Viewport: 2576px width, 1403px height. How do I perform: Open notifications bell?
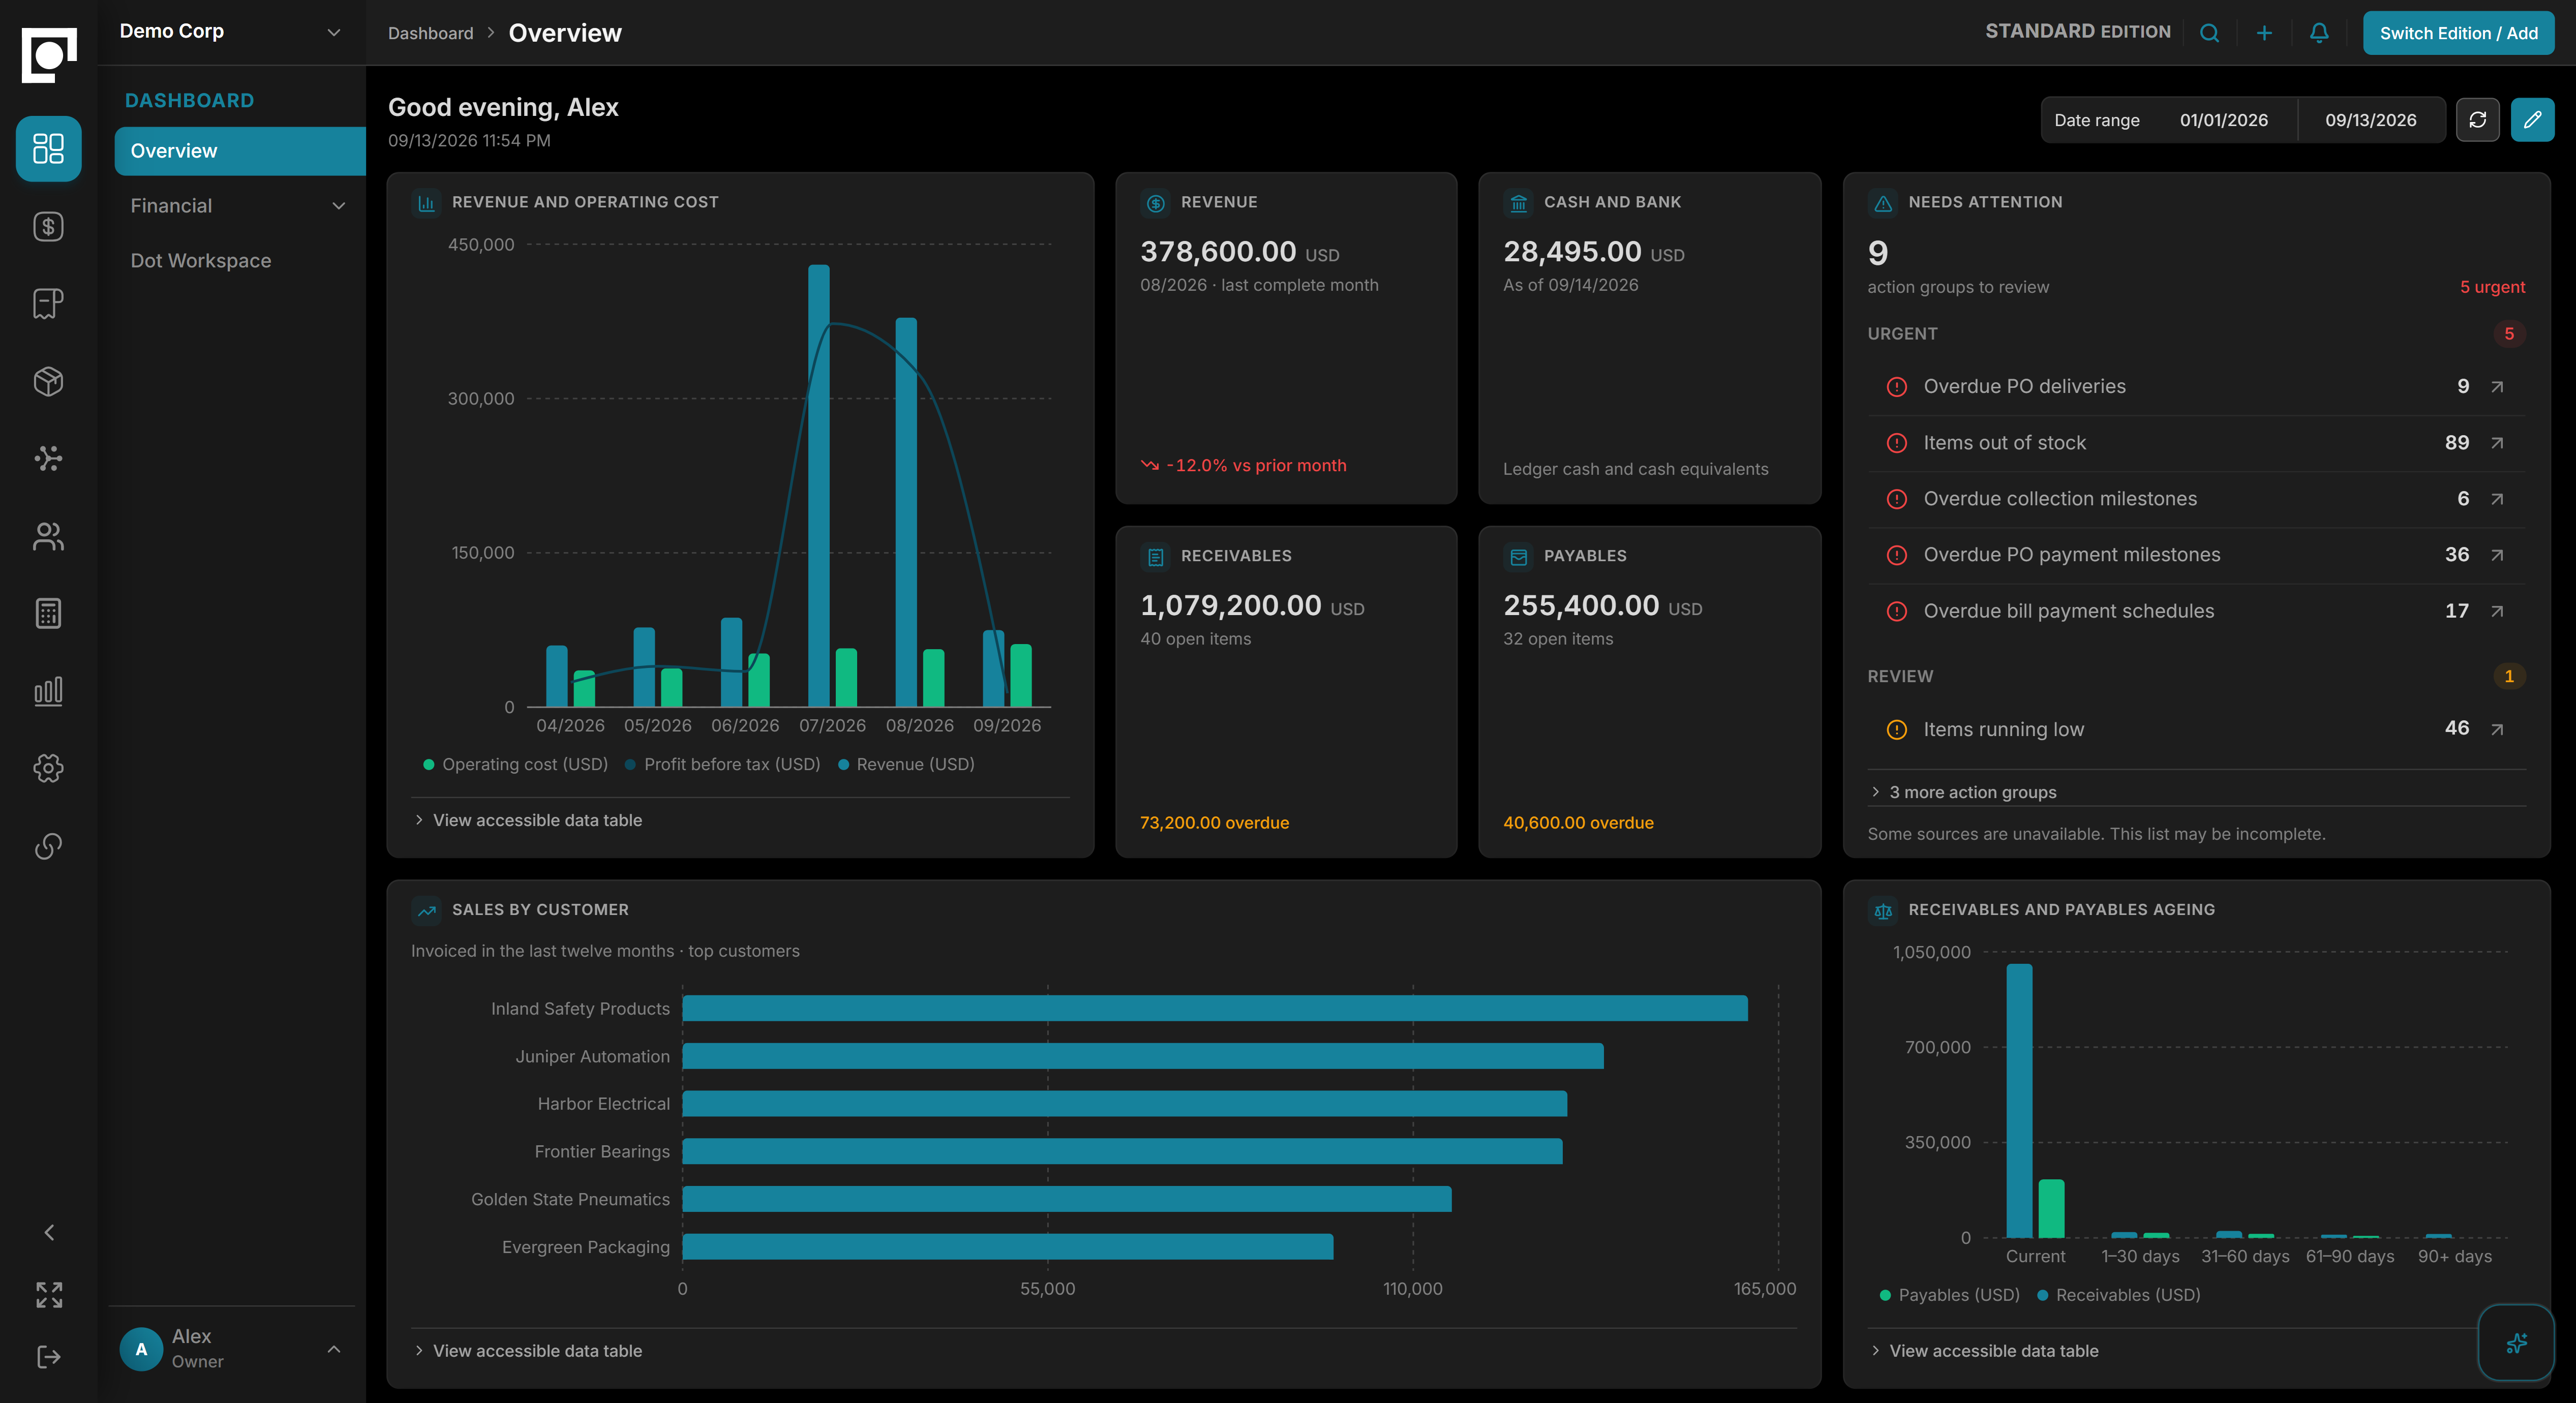pyautogui.click(x=2319, y=33)
